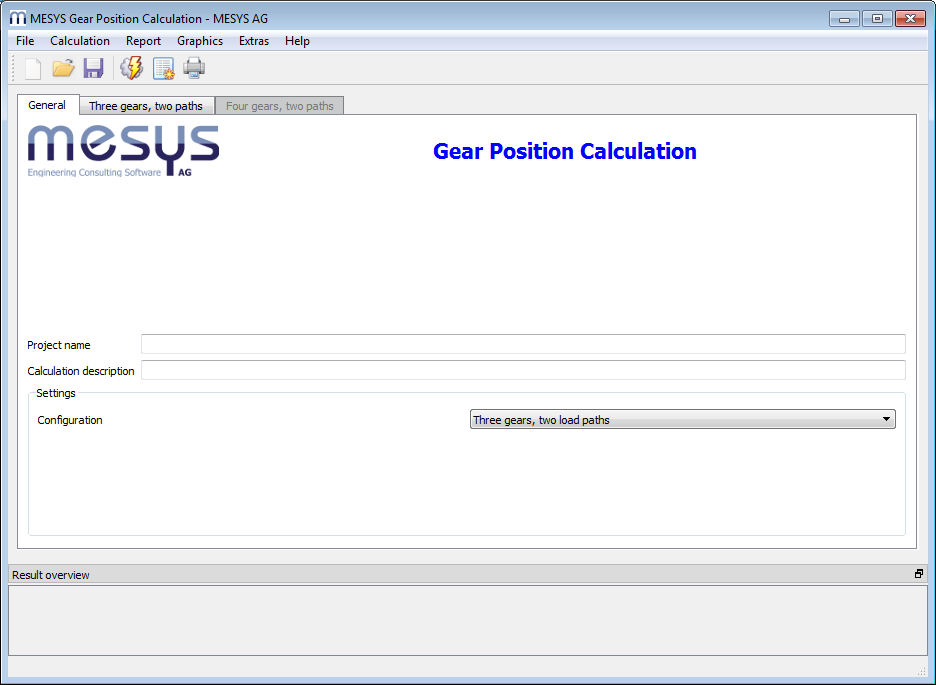
Task: Open the Extras menu
Action: click(x=254, y=41)
